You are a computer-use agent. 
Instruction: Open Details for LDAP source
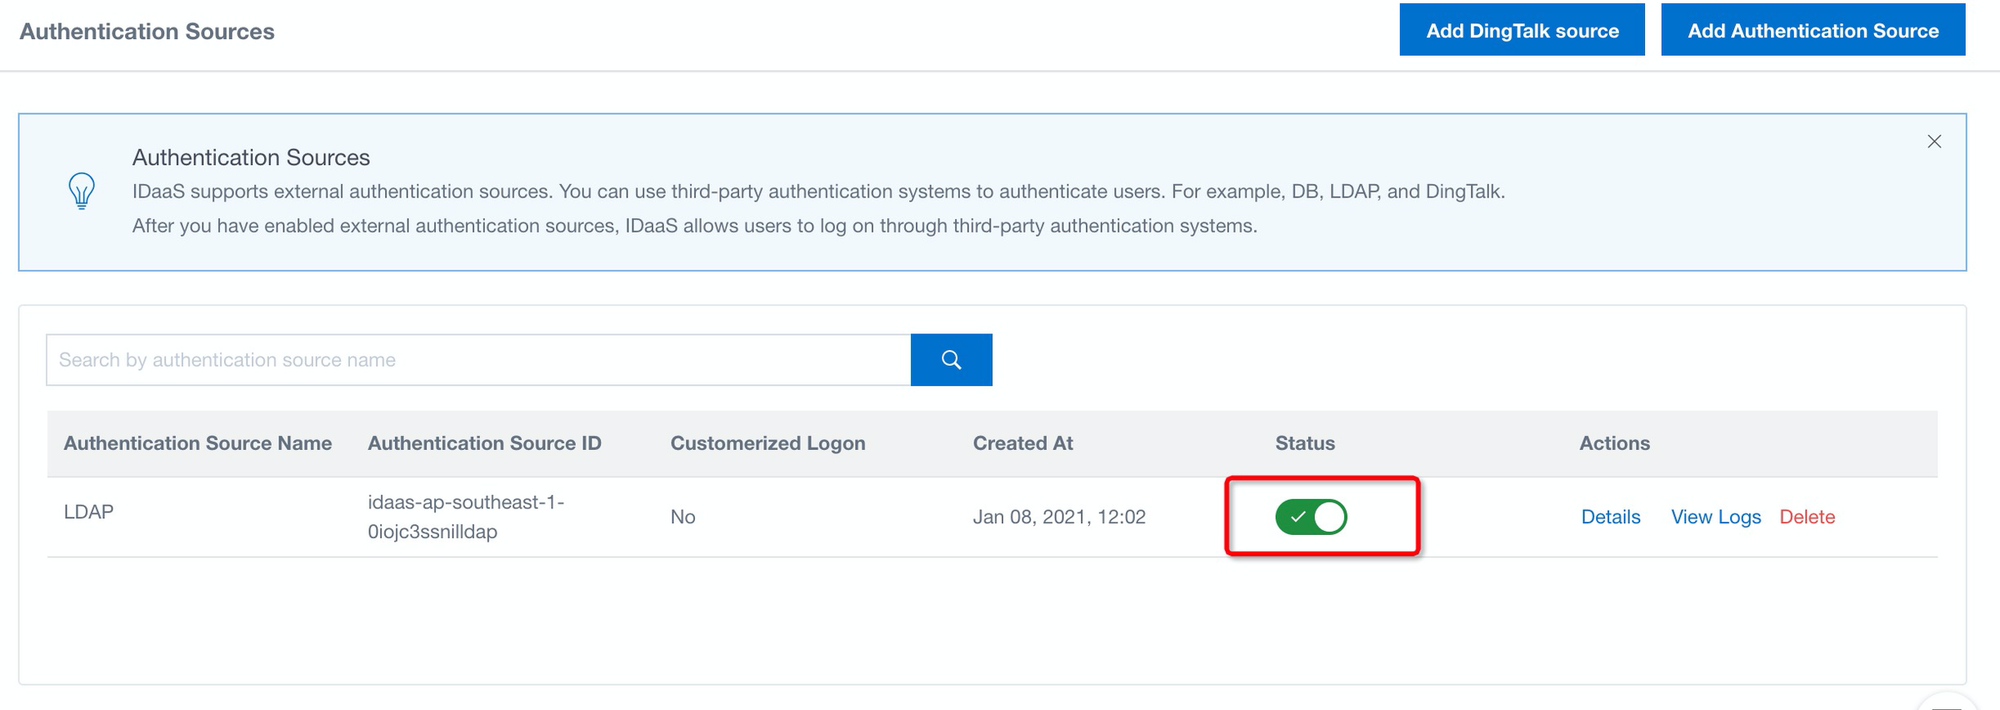pos(1610,517)
